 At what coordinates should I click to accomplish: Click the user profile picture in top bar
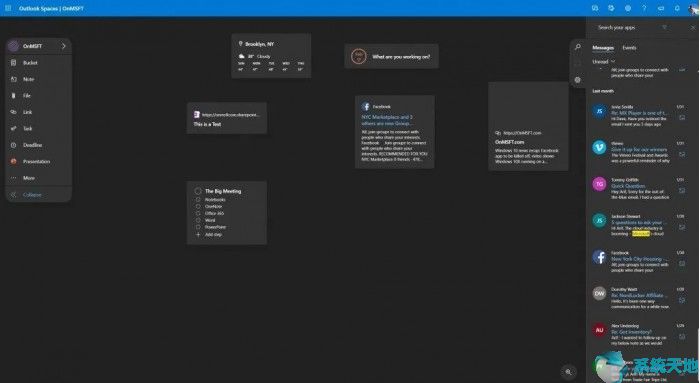(694, 8)
